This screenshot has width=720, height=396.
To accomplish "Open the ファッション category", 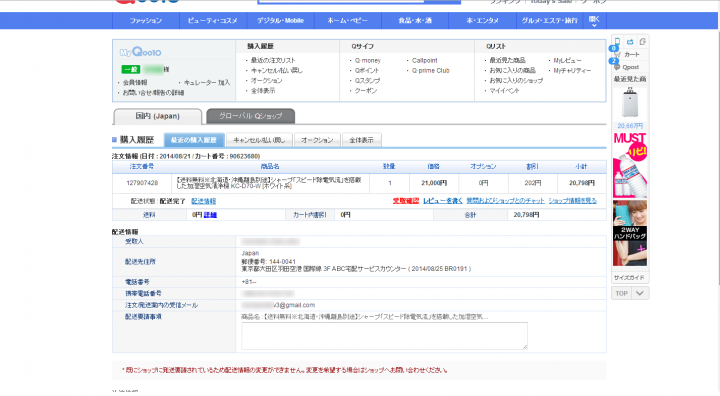I will 146,21.
